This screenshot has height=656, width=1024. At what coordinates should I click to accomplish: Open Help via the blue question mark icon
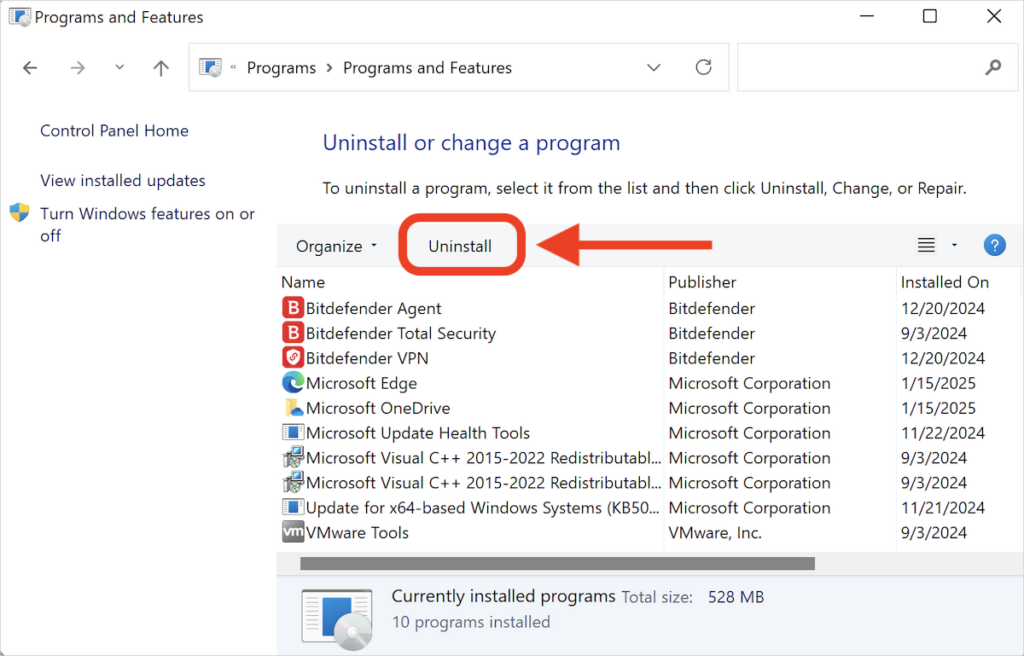994,245
